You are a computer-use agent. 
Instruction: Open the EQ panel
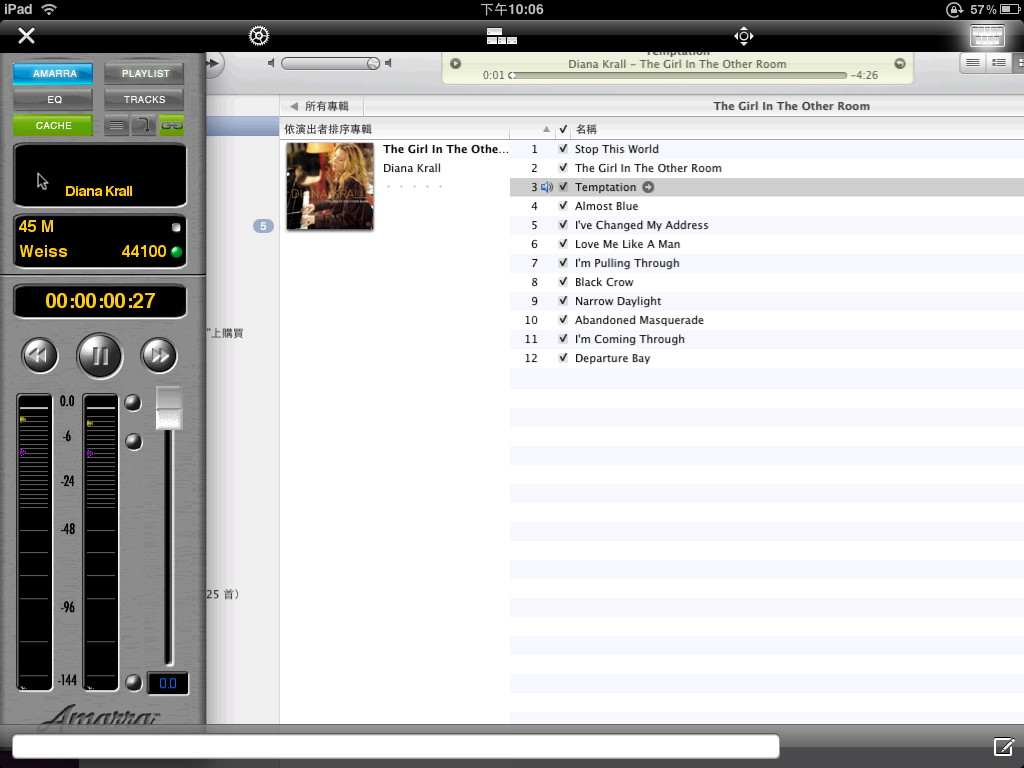(54, 99)
